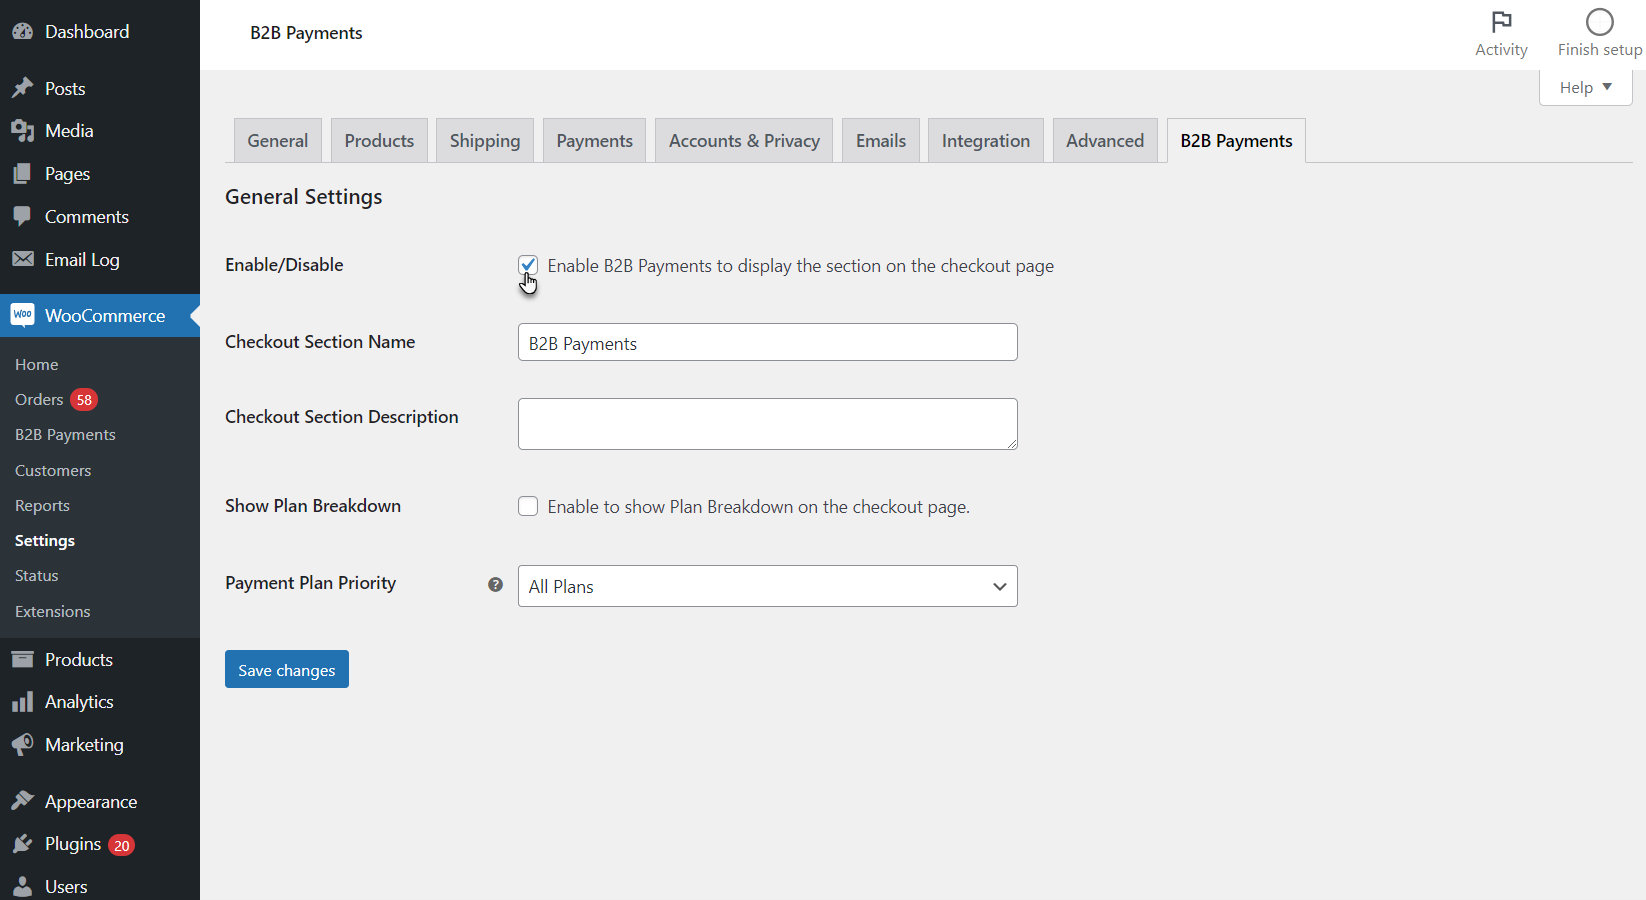Open the Comments menu item
Image resolution: width=1646 pixels, height=900 pixels.
(x=100, y=217)
